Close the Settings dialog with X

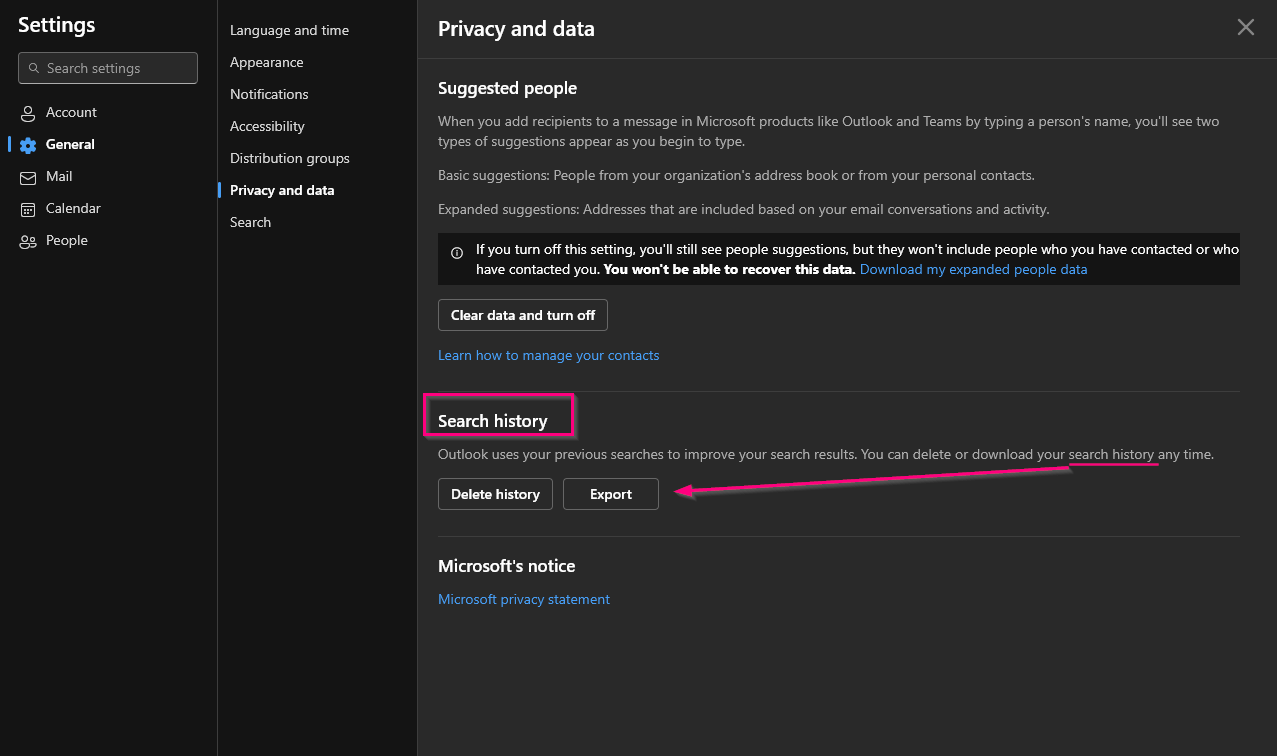pyautogui.click(x=1245, y=28)
